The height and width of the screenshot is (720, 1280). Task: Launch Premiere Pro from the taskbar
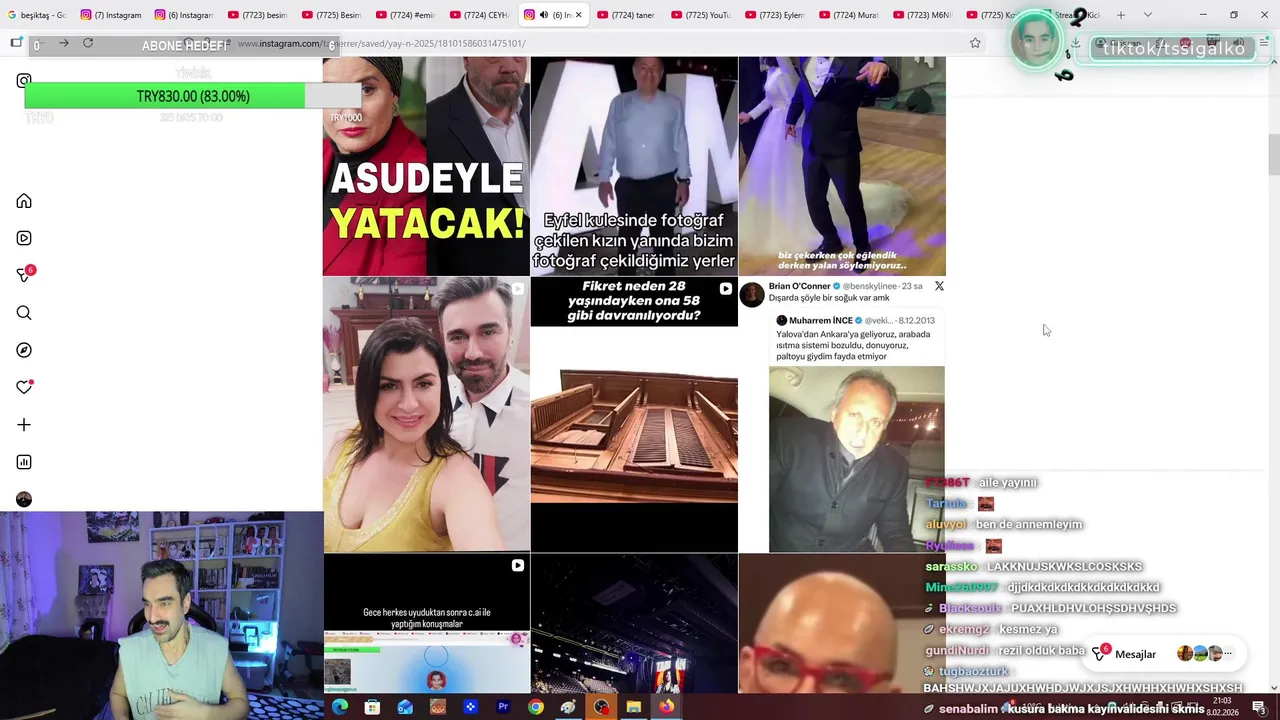tap(503, 707)
